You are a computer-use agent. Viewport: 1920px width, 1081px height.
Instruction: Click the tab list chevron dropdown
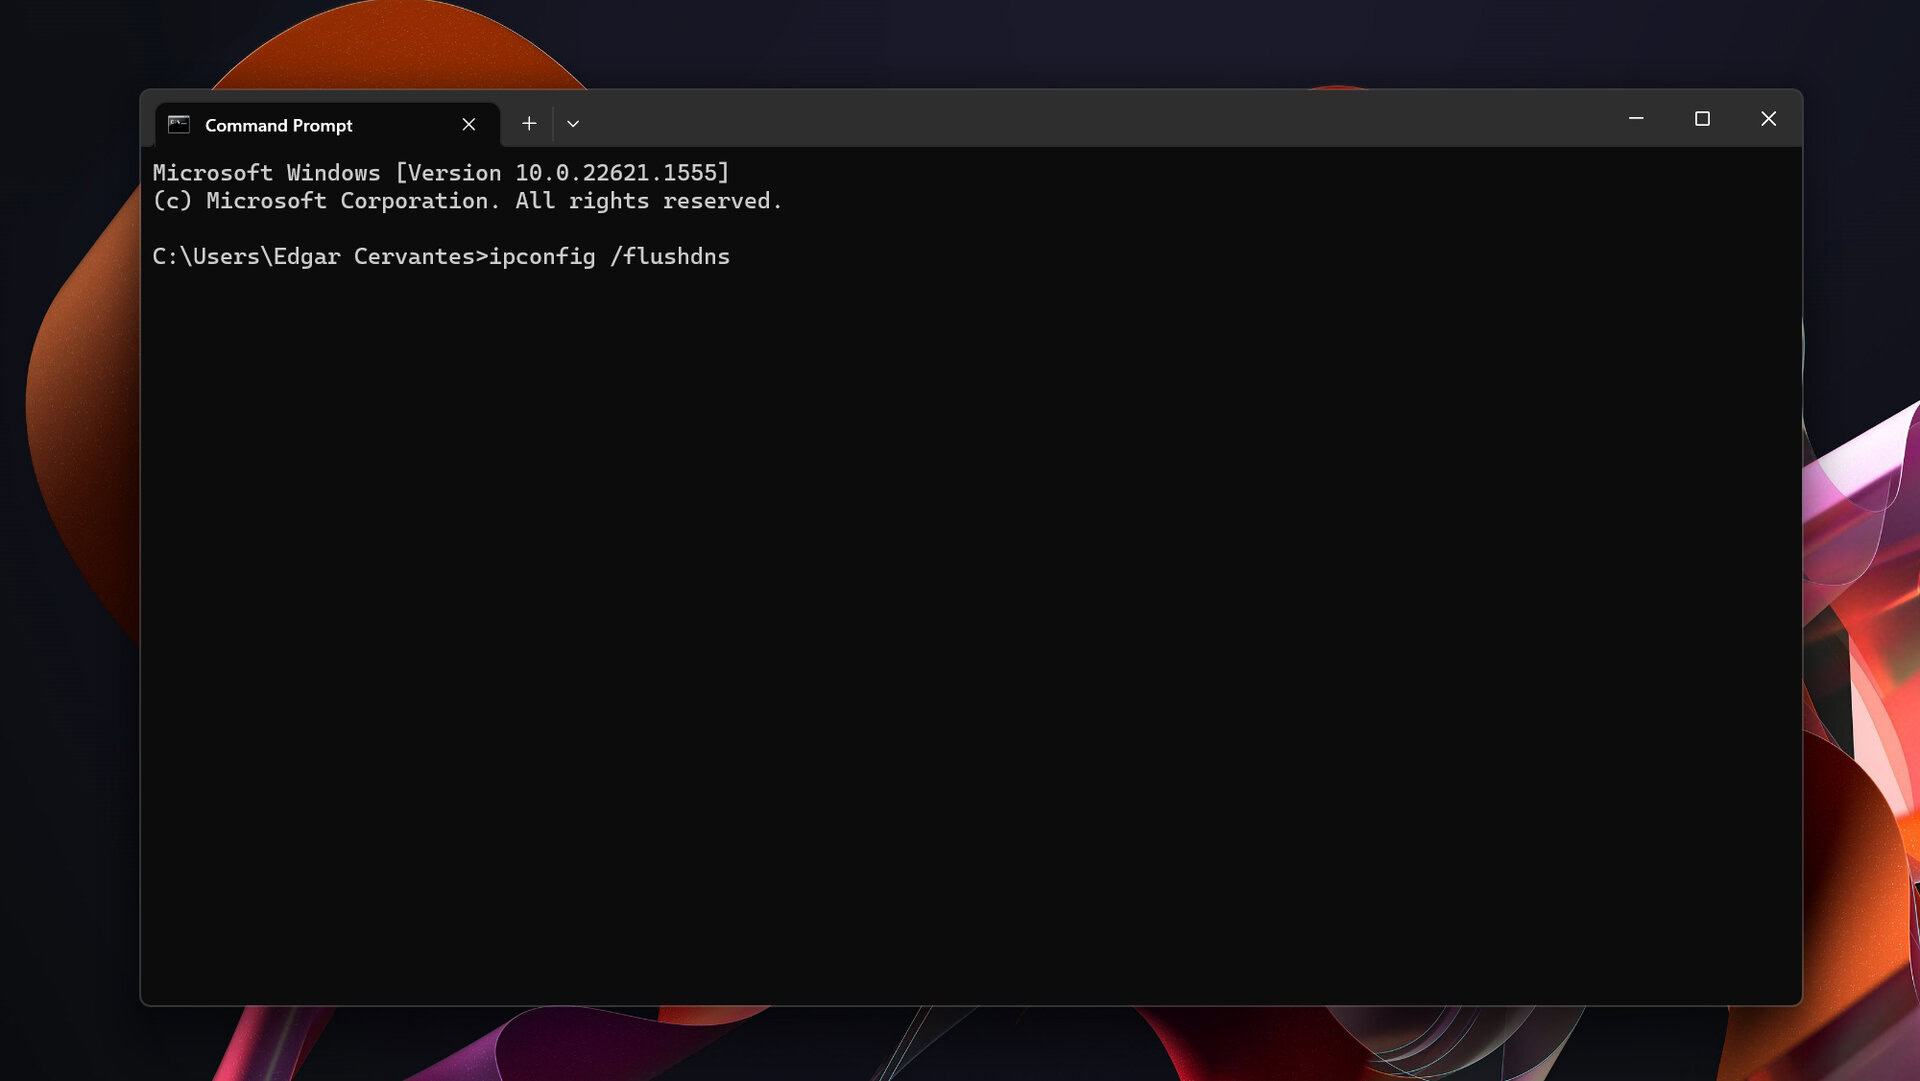[571, 124]
